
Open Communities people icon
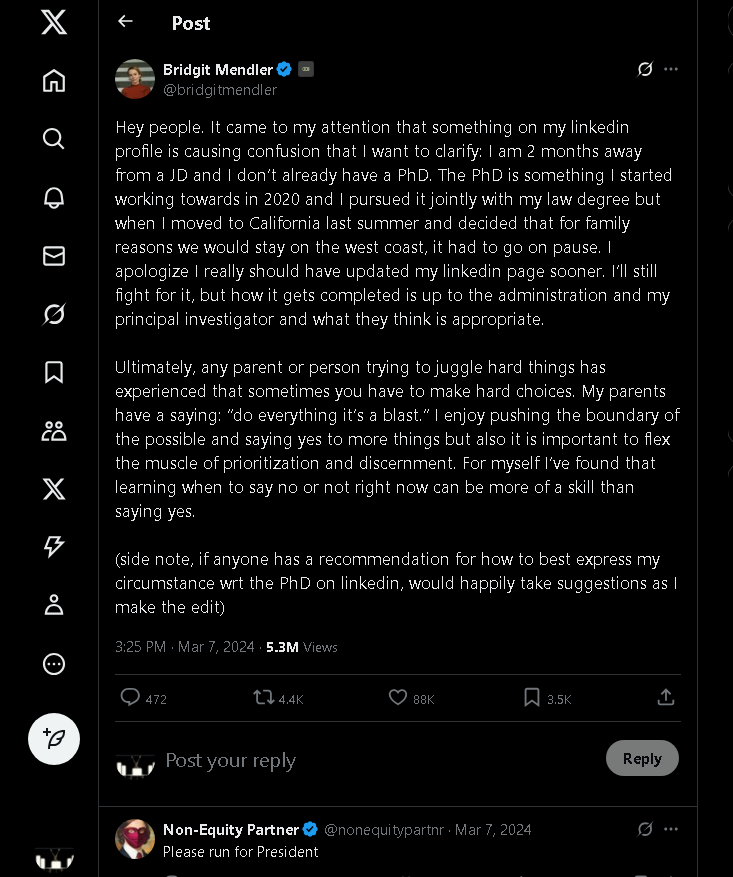click(54, 431)
